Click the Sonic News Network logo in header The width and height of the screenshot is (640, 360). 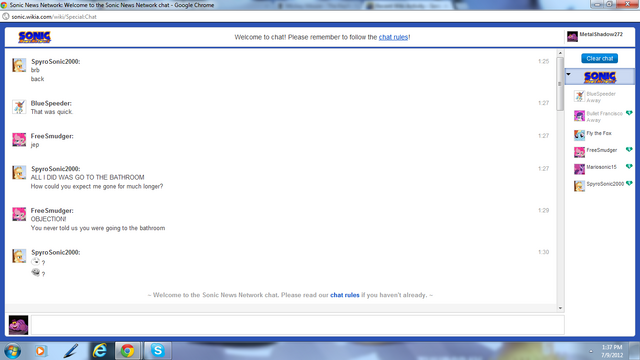point(34,37)
